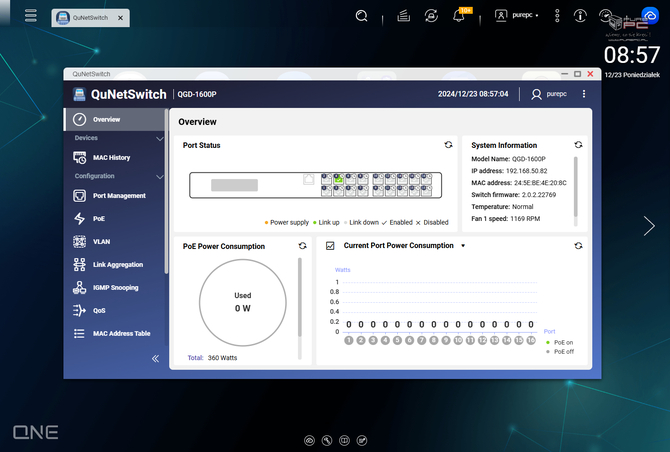Collapse sidebar with double-chevron button
The image size is (670, 452).
[156, 358]
